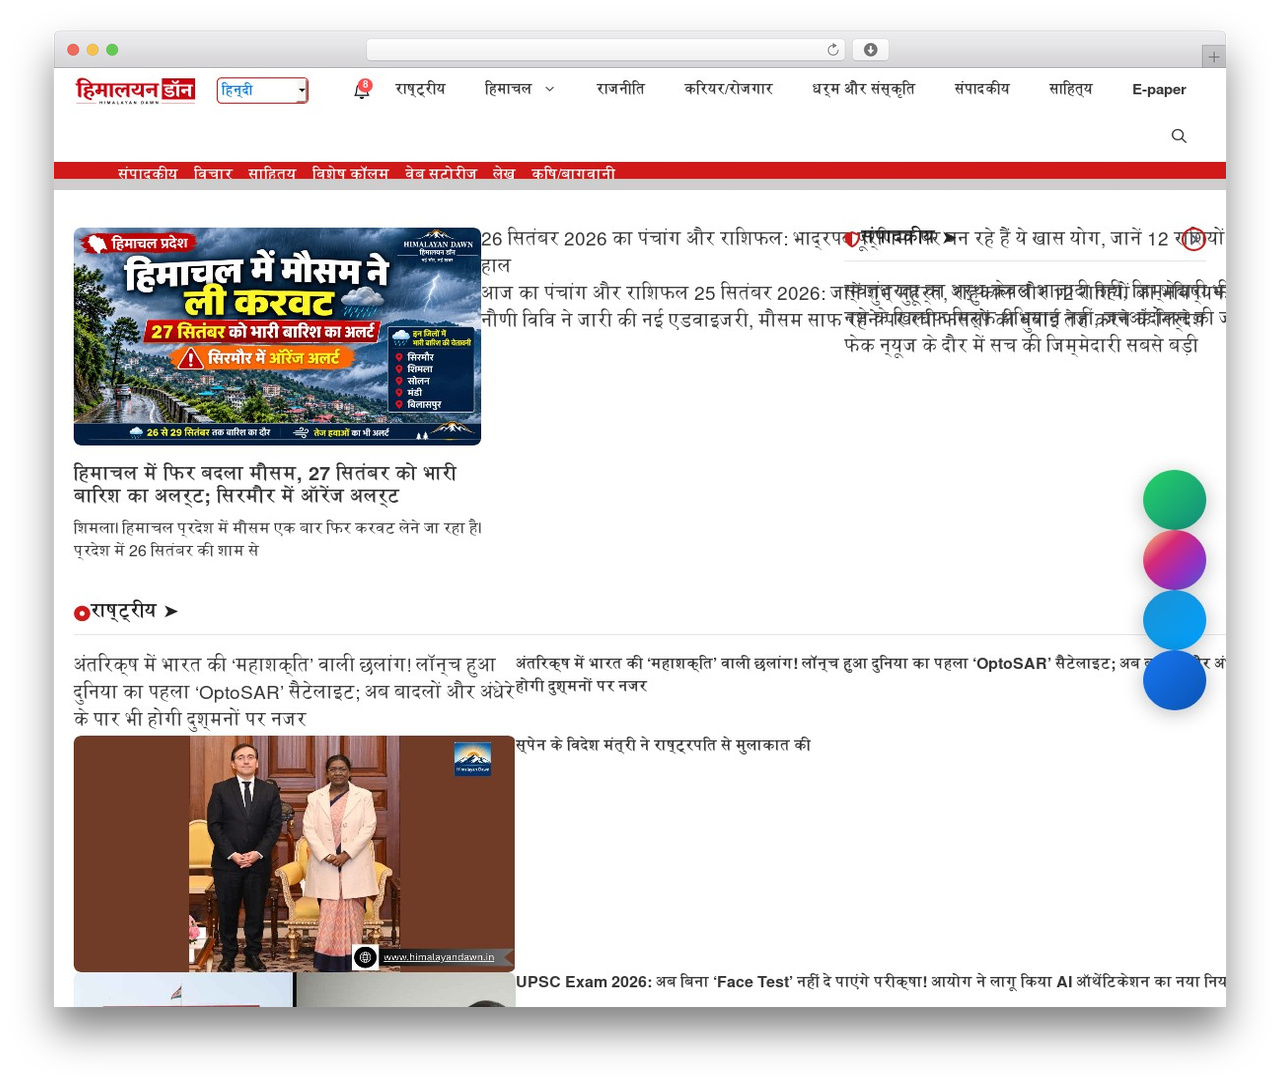The height and width of the screenshot is (1084, 1280).
Task: Click the light blue floating circle
Action: pos(1174,620)
